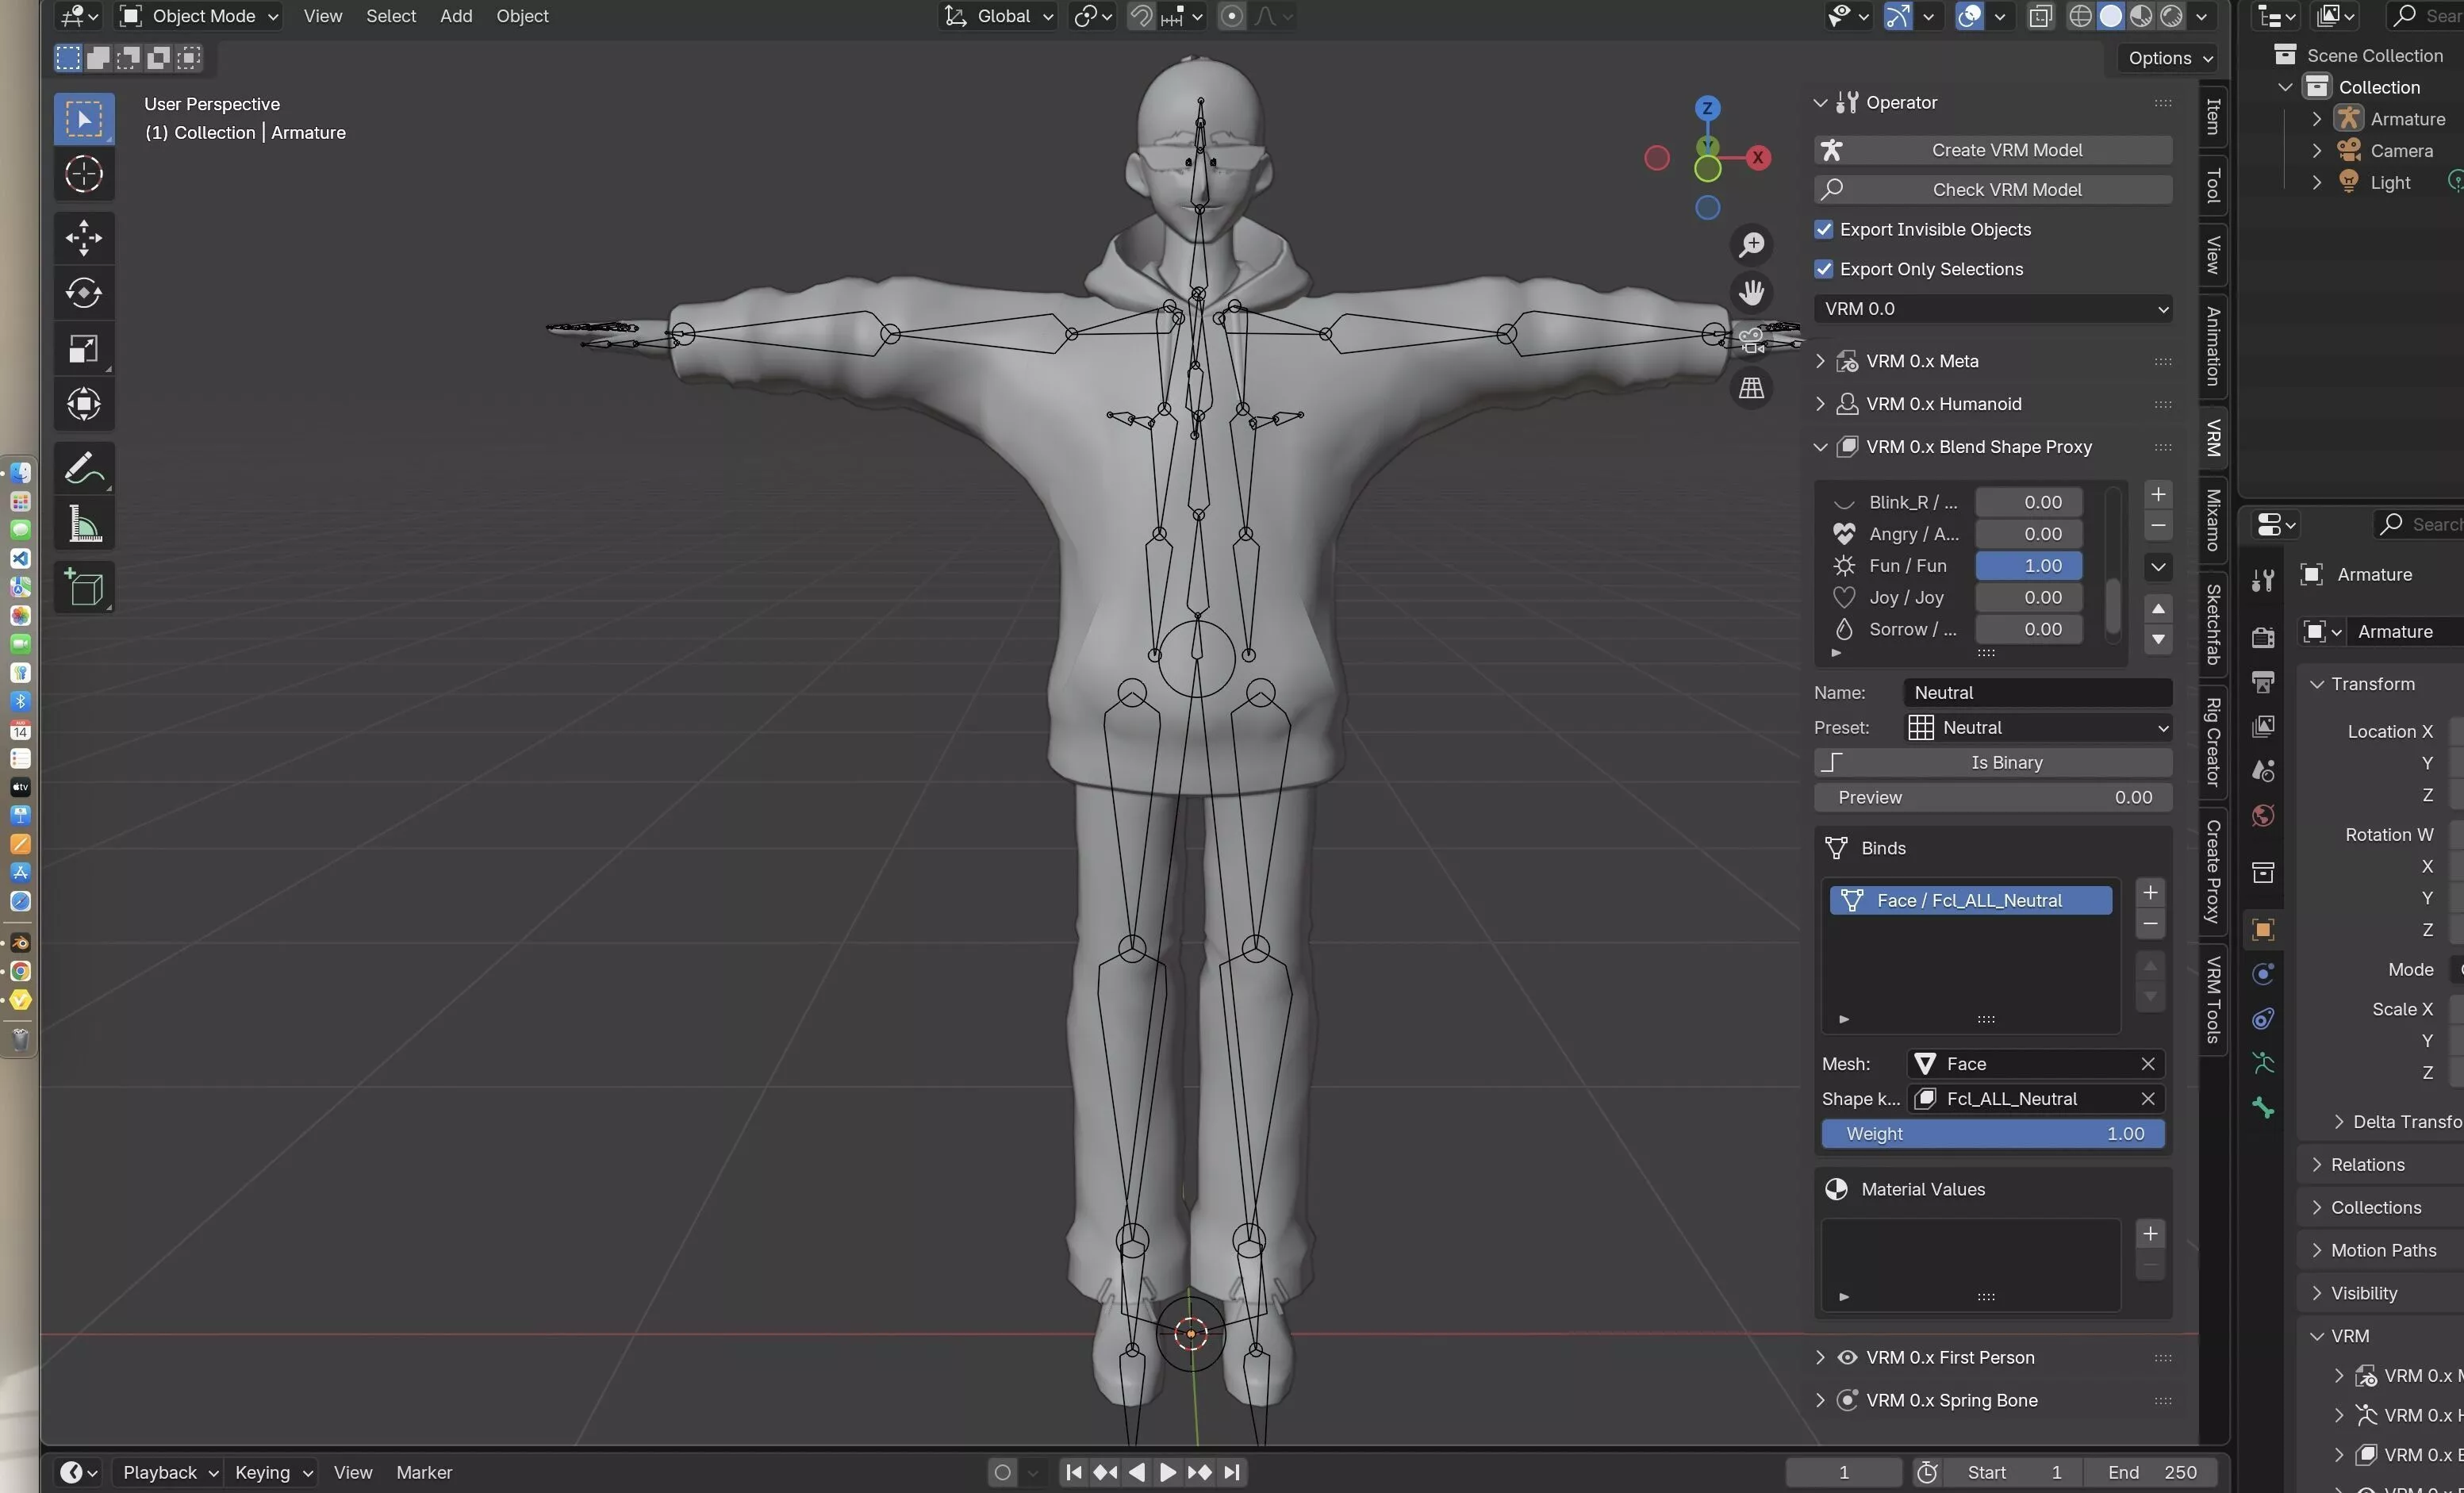Open the Neutral preset dropdown
Screen dimensions: 2464x1493
(x=2037, y=728)
